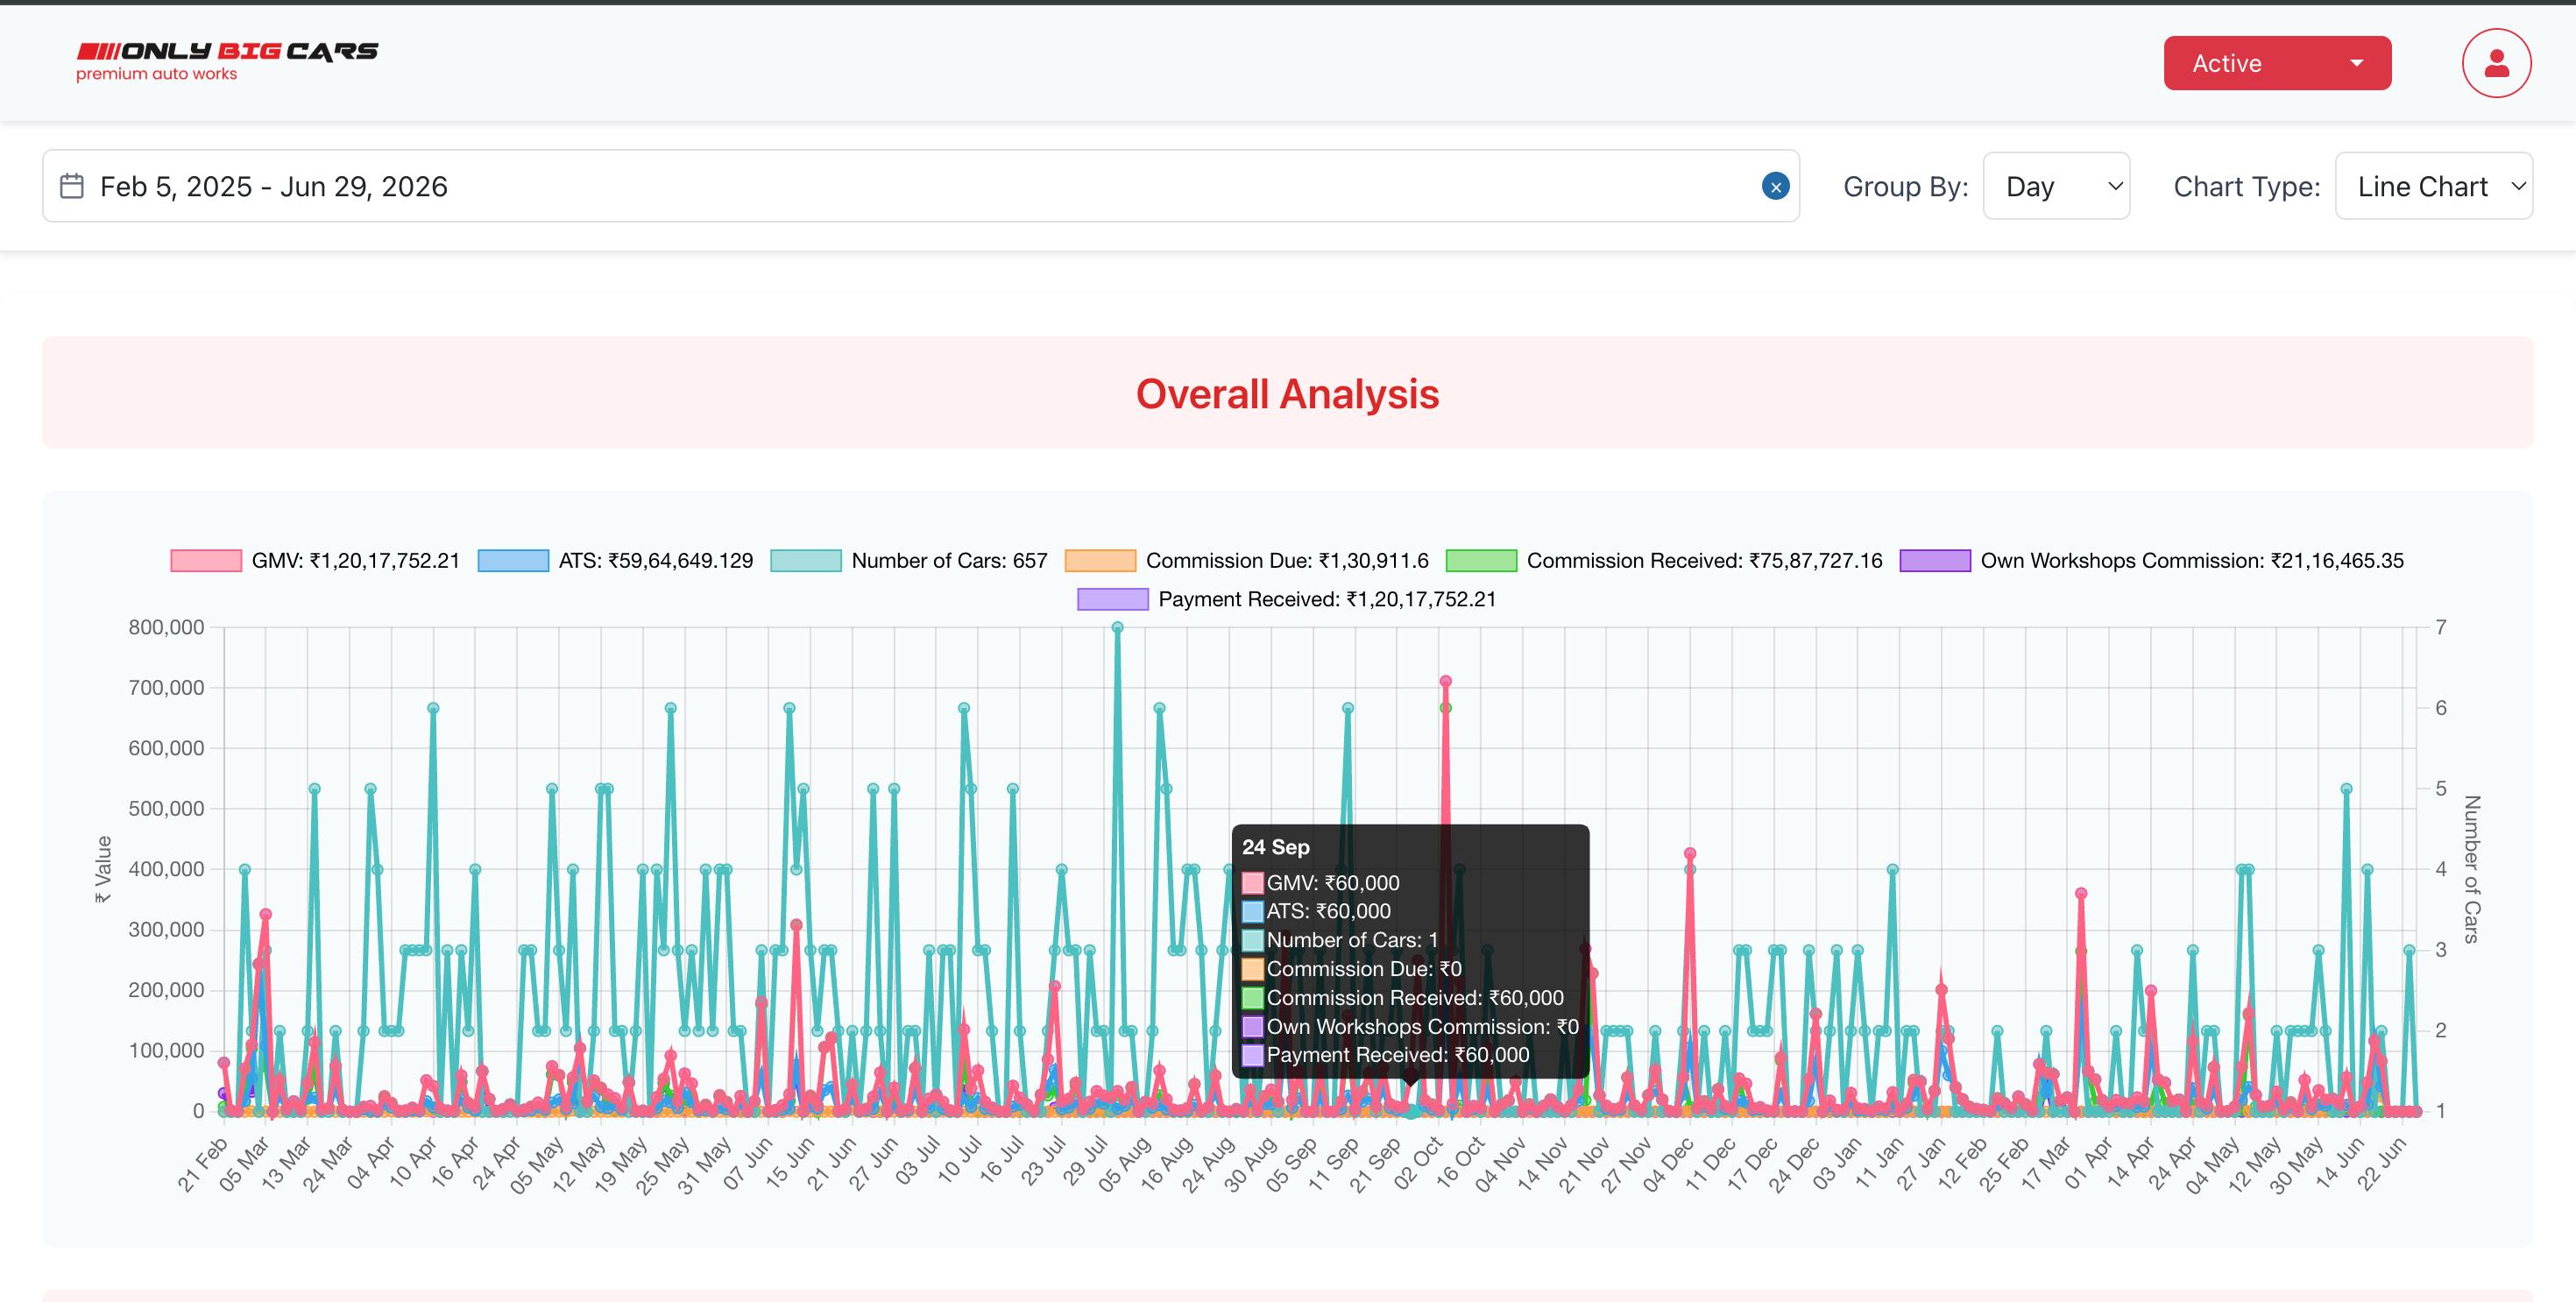Expand the Active status dropdown
Viewport: 2576px width, 1302px height.
click(x=2277, y=63)
